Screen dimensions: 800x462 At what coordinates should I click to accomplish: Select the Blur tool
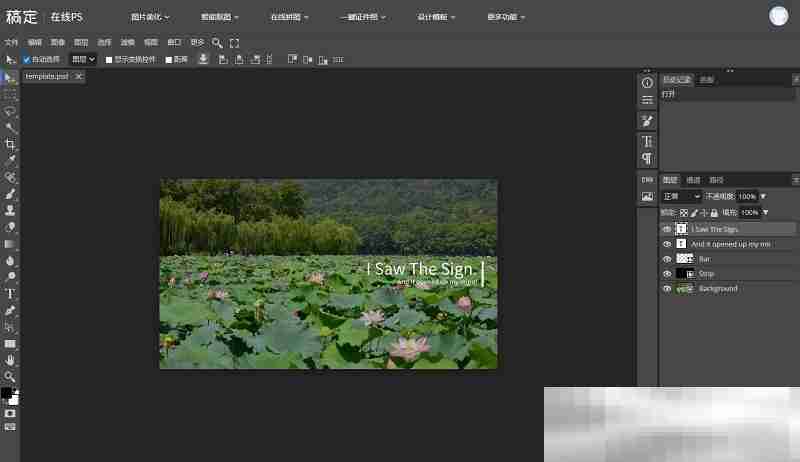pyautogui.click(x=9, y=261)
